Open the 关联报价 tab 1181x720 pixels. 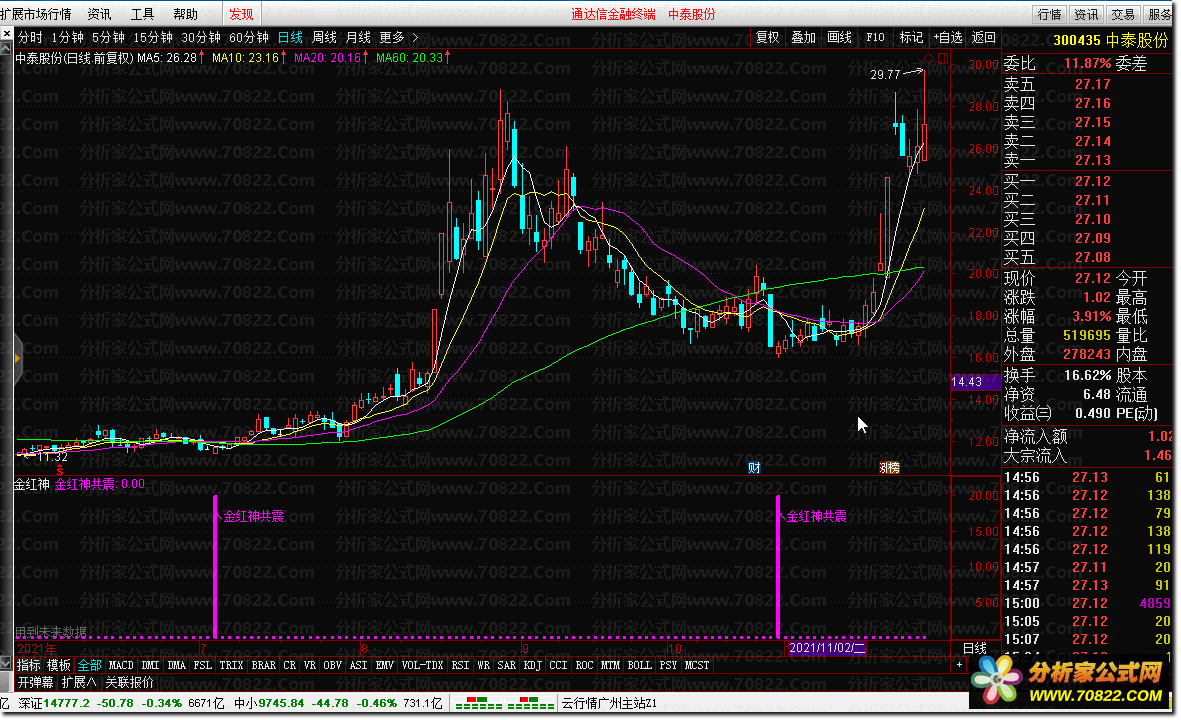coord(130,682)
